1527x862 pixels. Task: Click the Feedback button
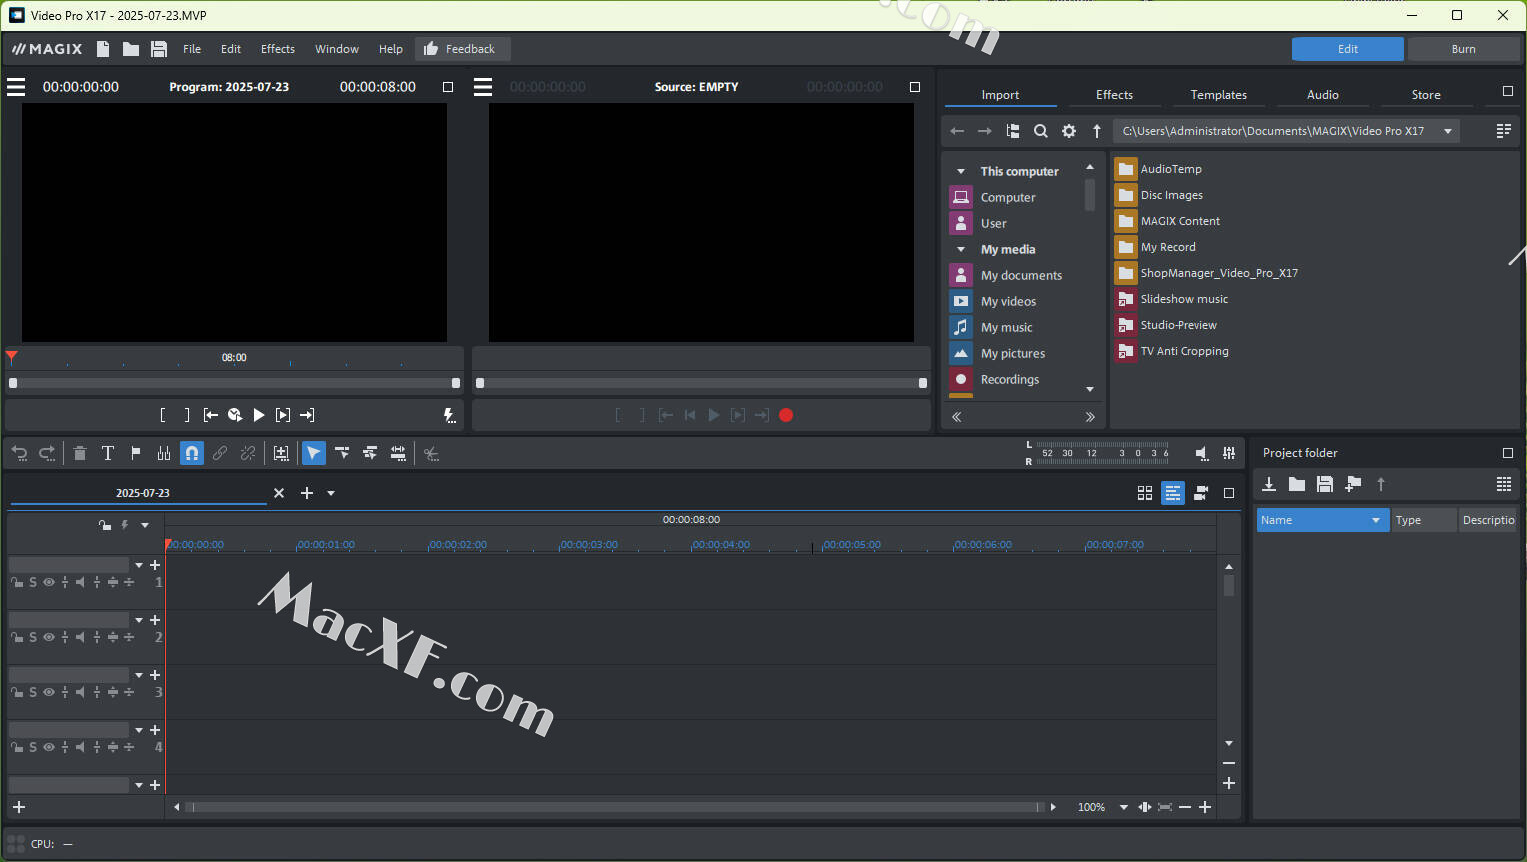tap(461, 49)
